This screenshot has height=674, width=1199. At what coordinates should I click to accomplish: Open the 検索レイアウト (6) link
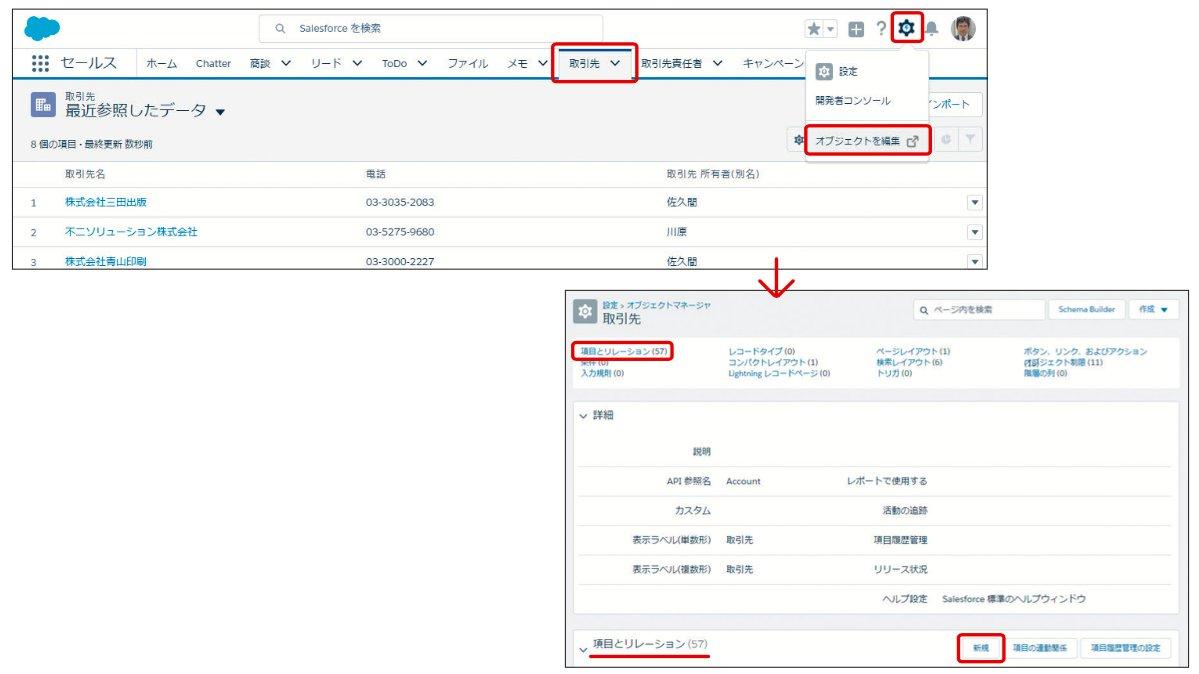[909, 363]
